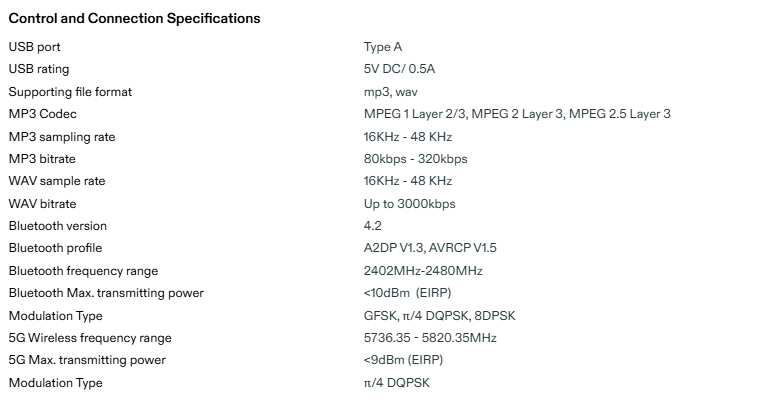Click the Type A value
Viewport: 771px width, 402px height.
[383, 47]
